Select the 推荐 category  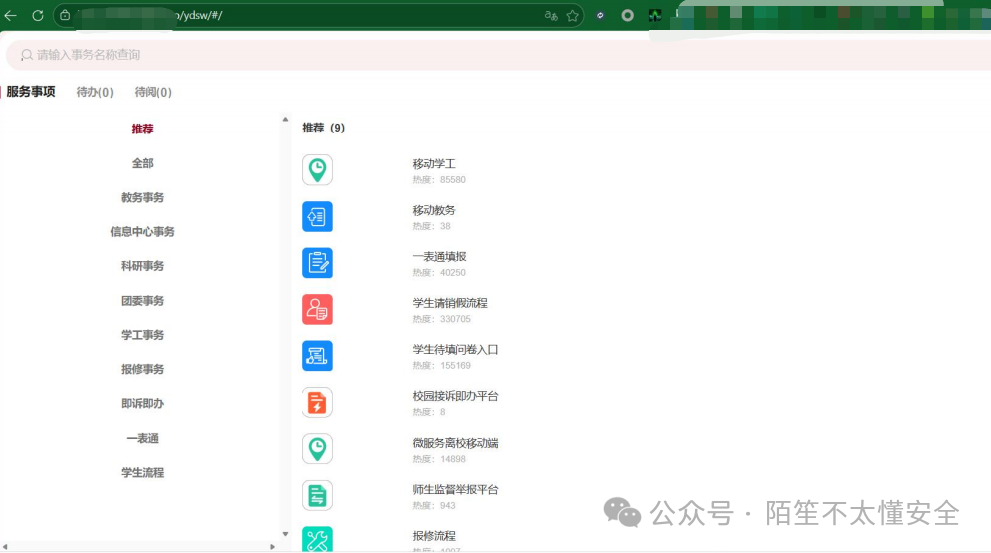click(x=142, y=129)
